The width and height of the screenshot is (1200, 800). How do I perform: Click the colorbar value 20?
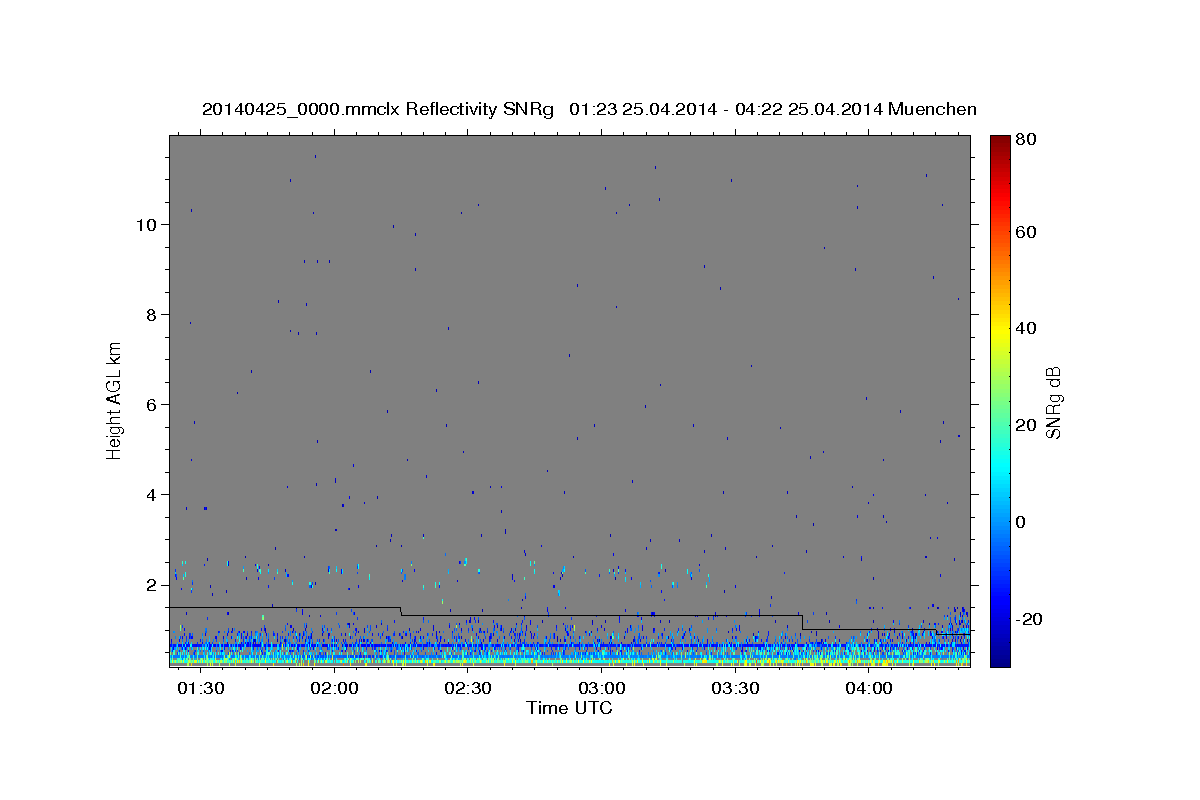[x=1026, y=425]
